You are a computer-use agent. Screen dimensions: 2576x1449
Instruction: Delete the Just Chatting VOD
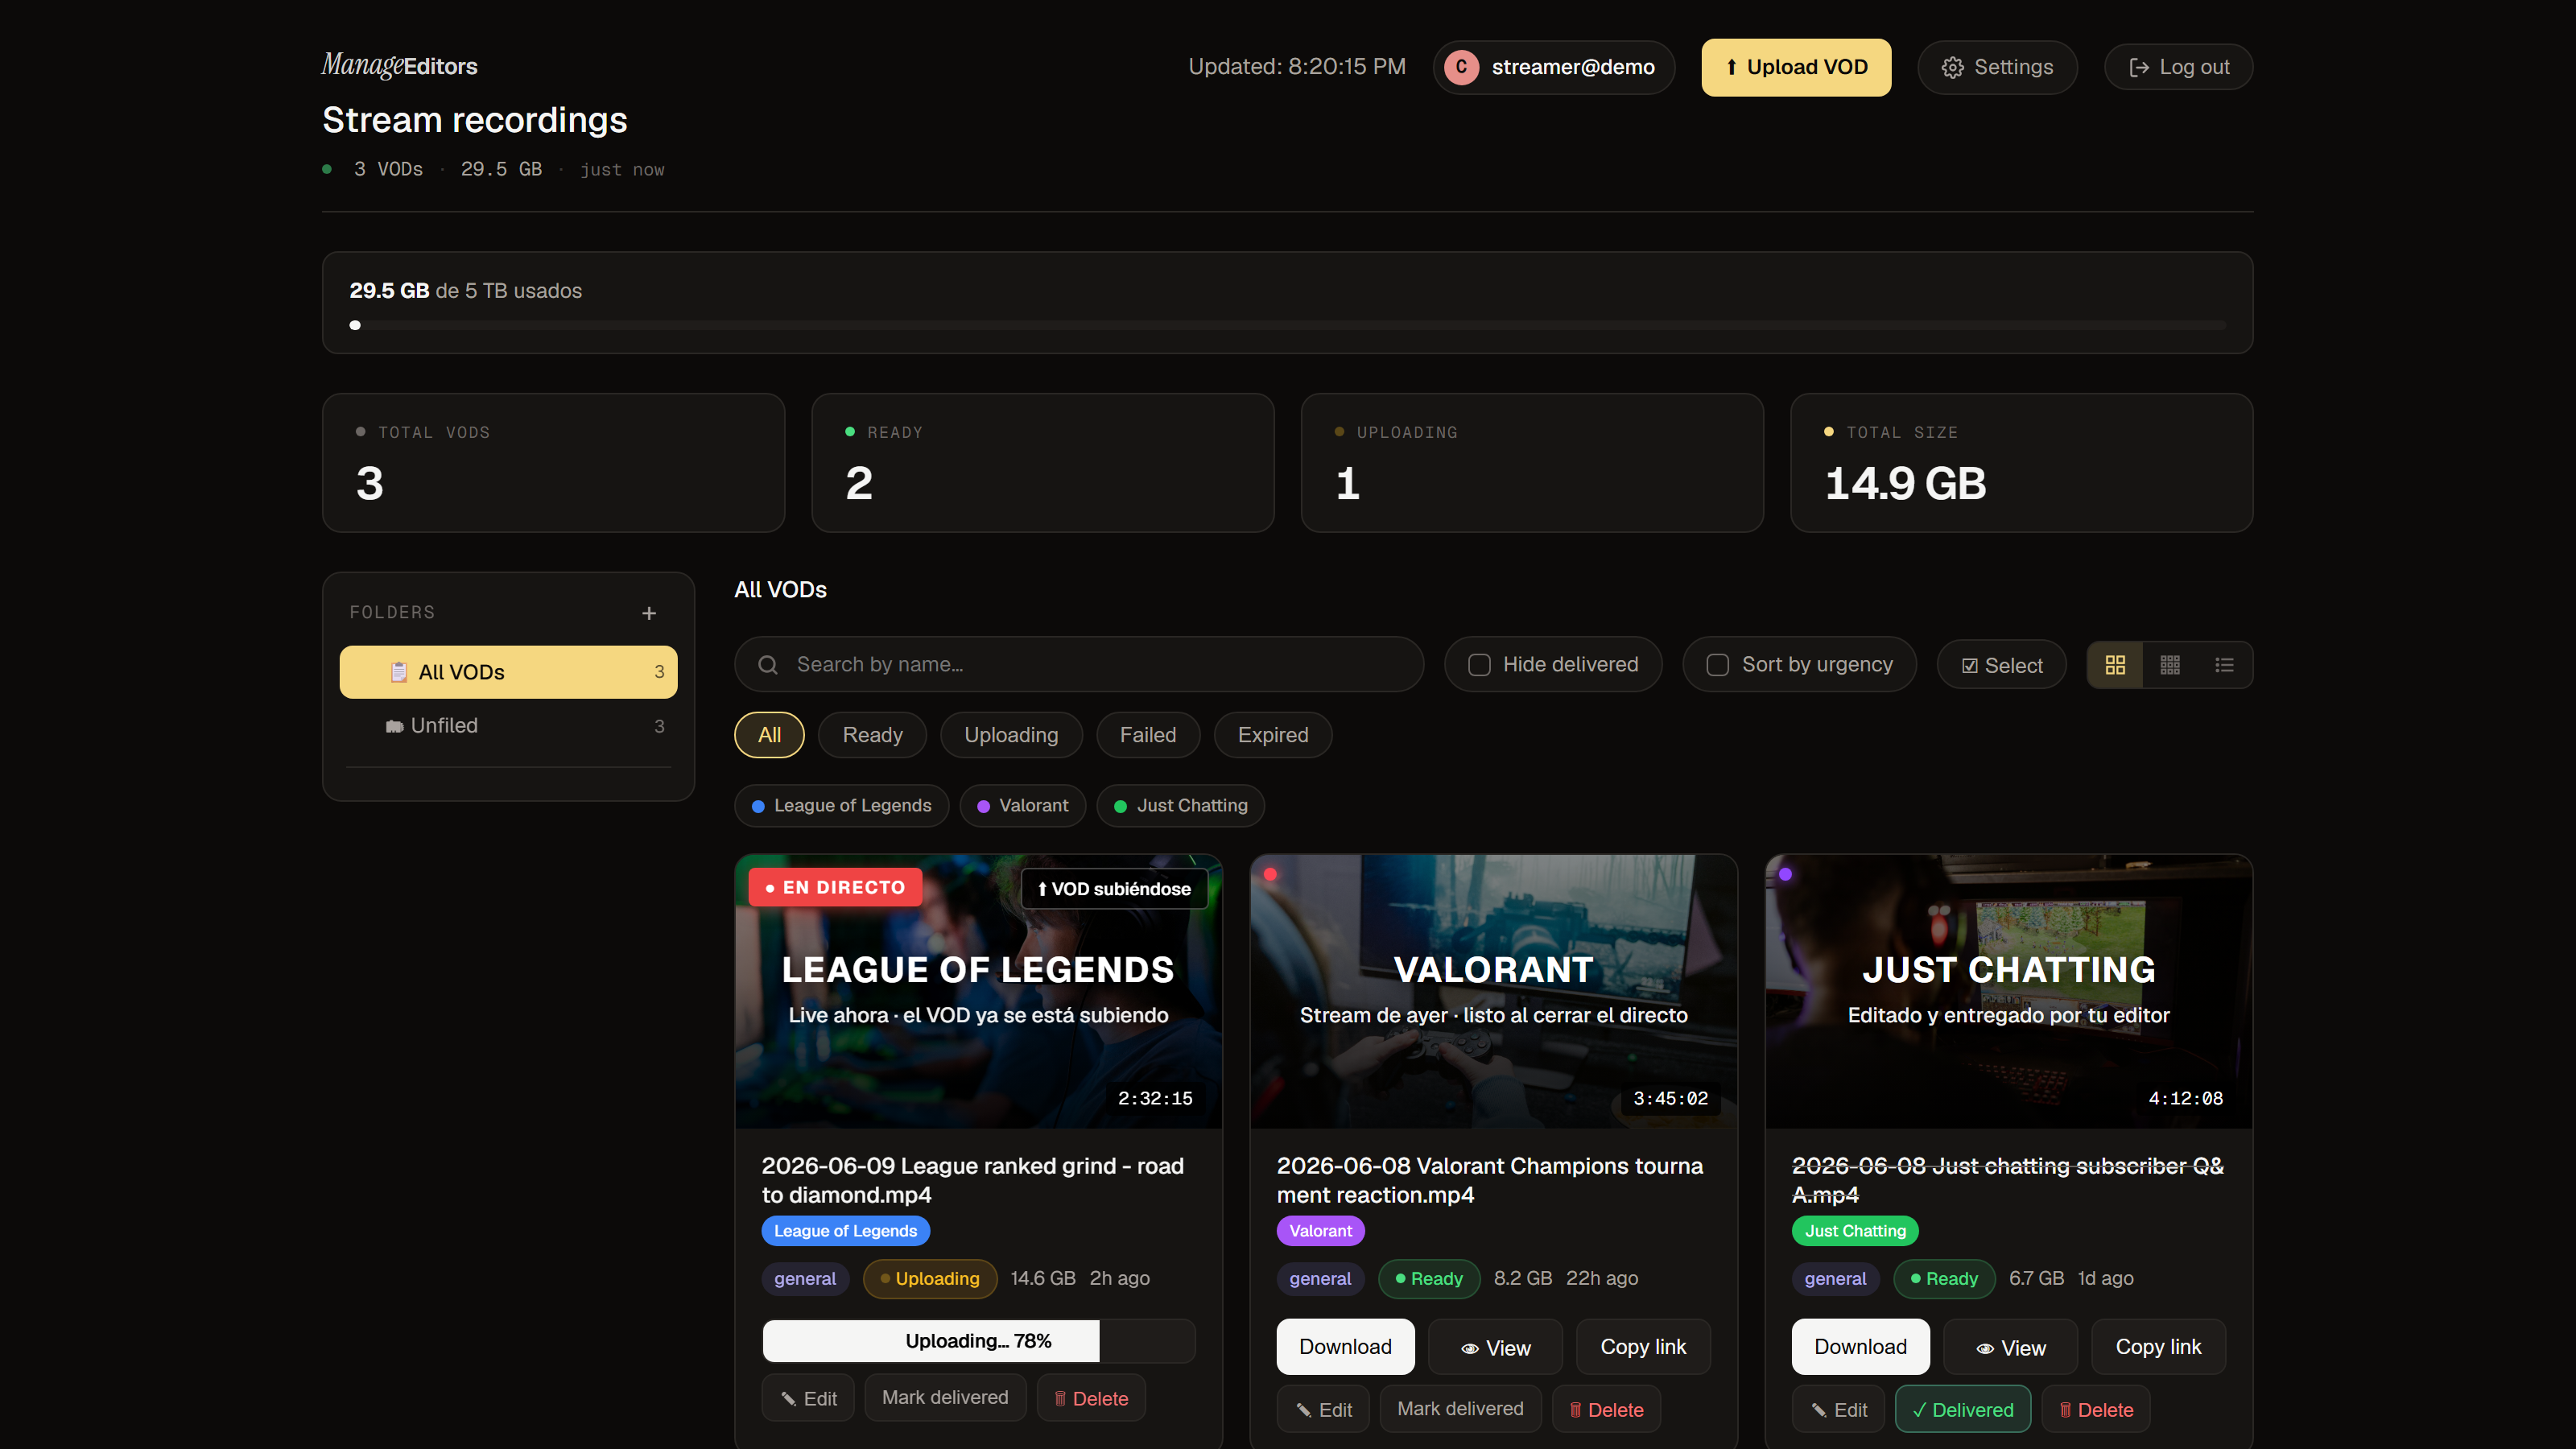pos(2096,1410)
